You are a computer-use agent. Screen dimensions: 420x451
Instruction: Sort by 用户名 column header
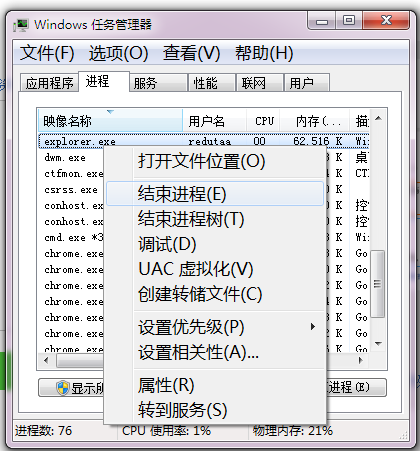pyautogui.click(x=215, y=121)
